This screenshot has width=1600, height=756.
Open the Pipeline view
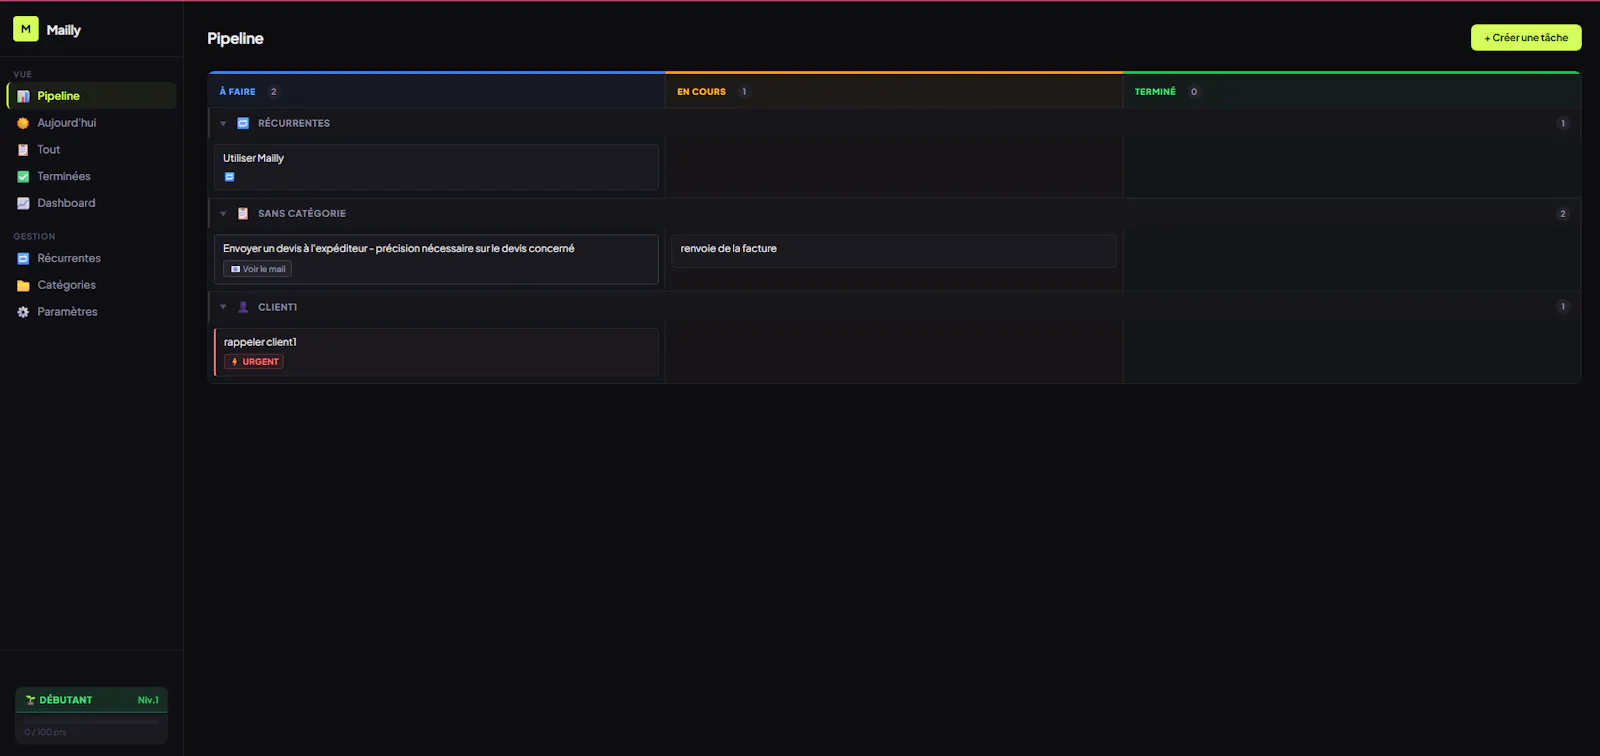point(92,96)
